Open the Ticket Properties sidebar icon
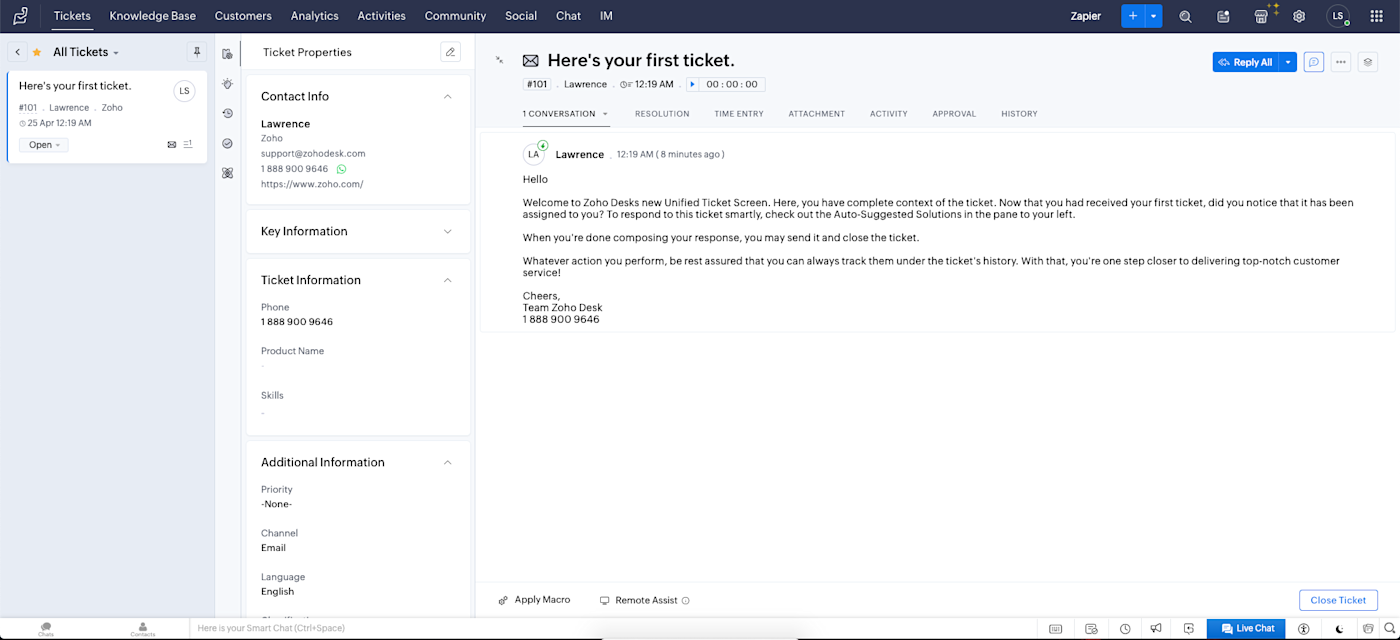1400x640 pixels. tap(228, 53)
